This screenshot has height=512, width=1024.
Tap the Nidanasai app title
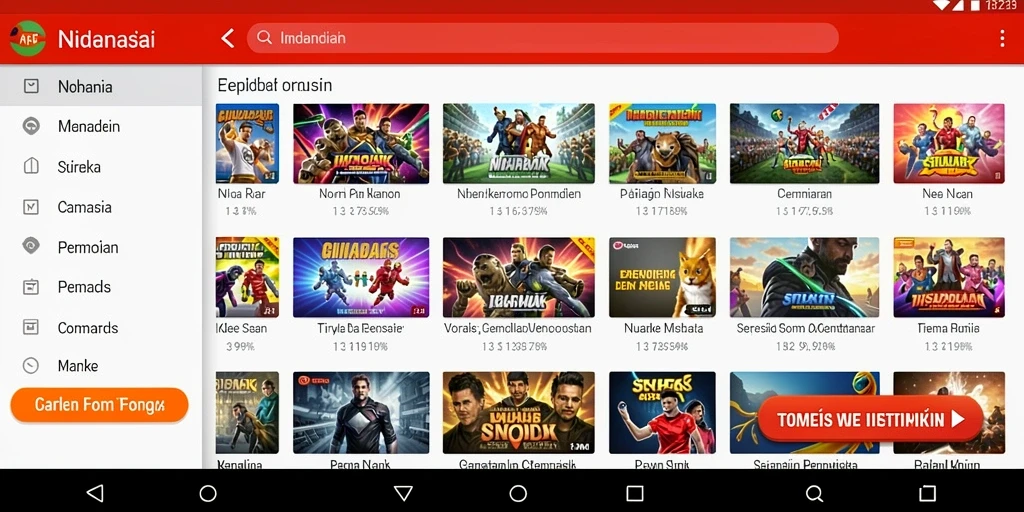106,39
